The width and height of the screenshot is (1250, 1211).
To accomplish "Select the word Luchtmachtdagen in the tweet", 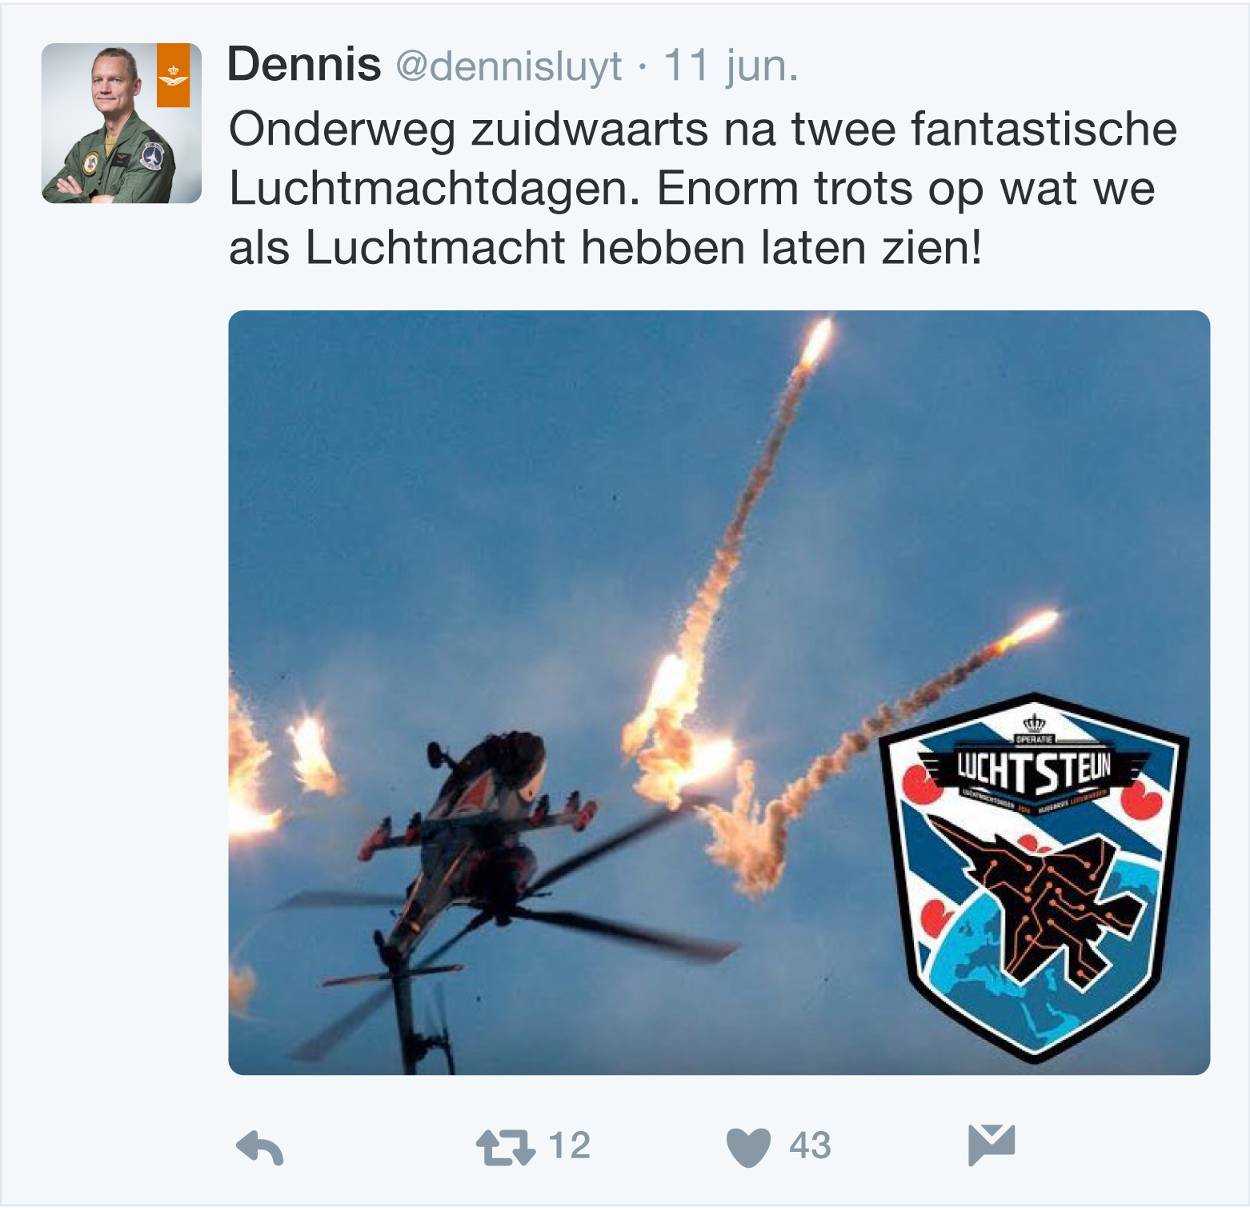I will (433, 190).
